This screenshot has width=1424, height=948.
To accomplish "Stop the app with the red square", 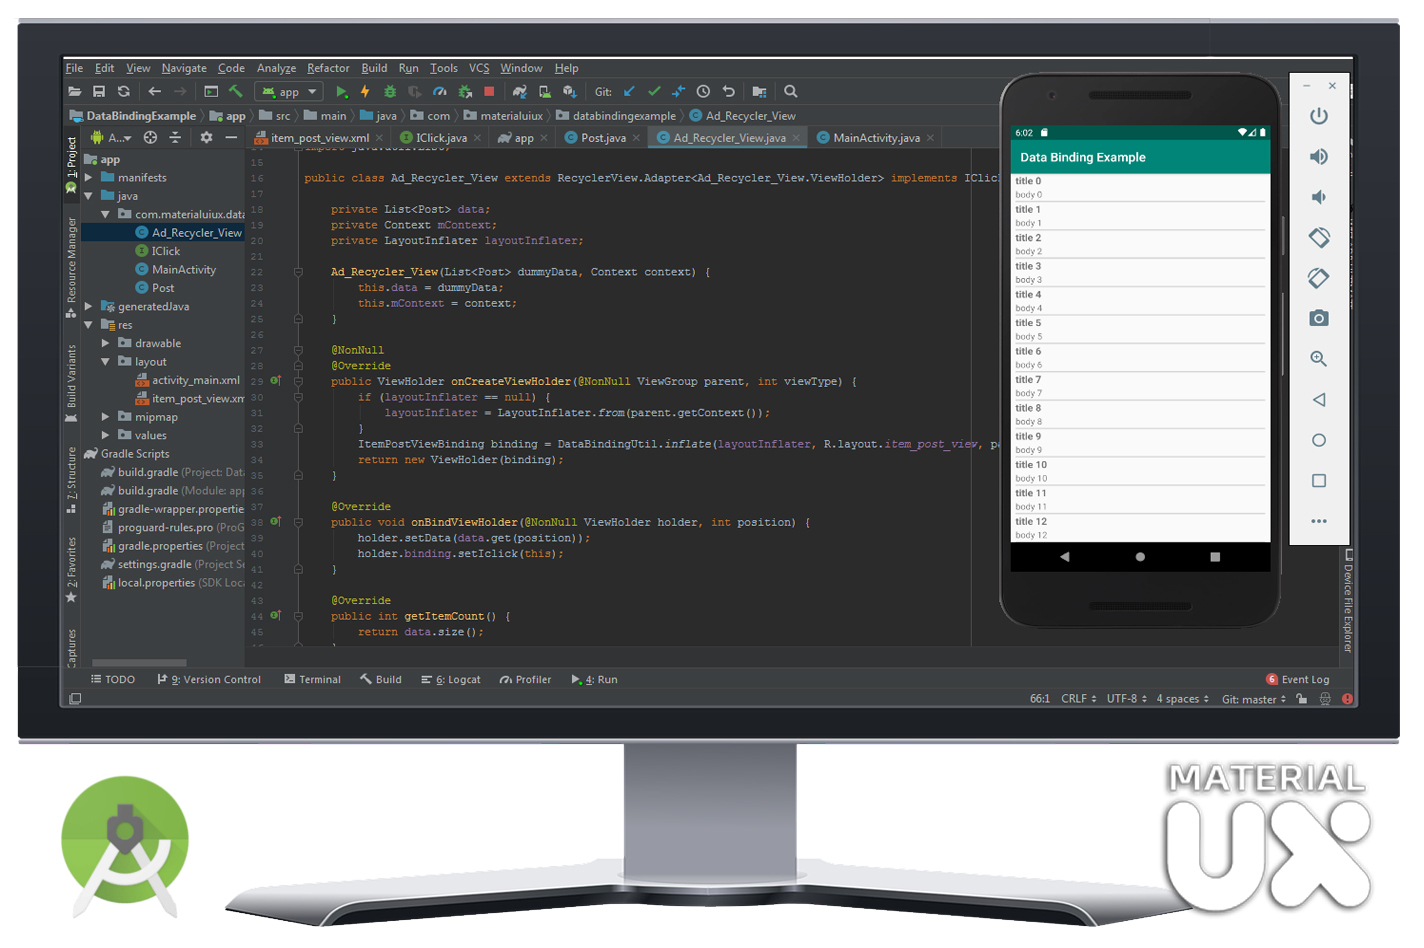I will [489, 92].
